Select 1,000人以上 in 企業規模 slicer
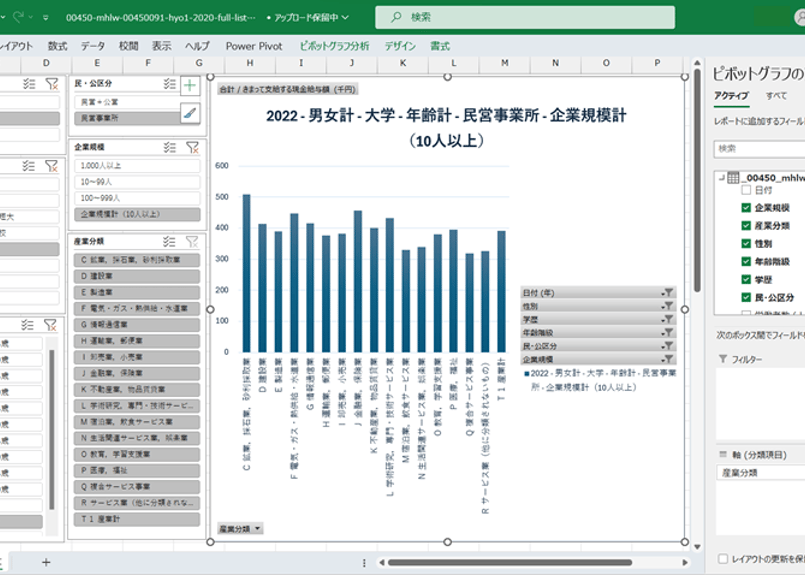The height and width of the screenshot is (575, 805). 137,166
